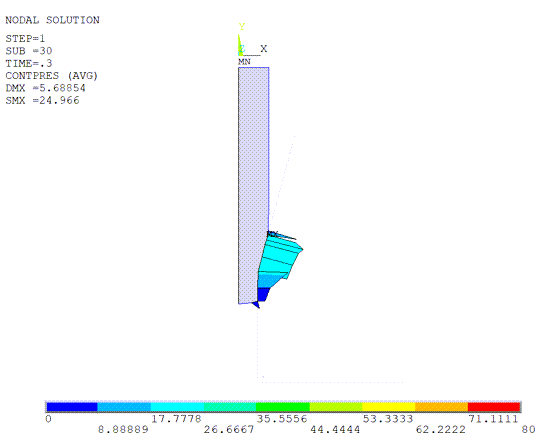The image size is (540, 440).
Task: Click the cyan legend color band
Action: click(x=177, y=407)
